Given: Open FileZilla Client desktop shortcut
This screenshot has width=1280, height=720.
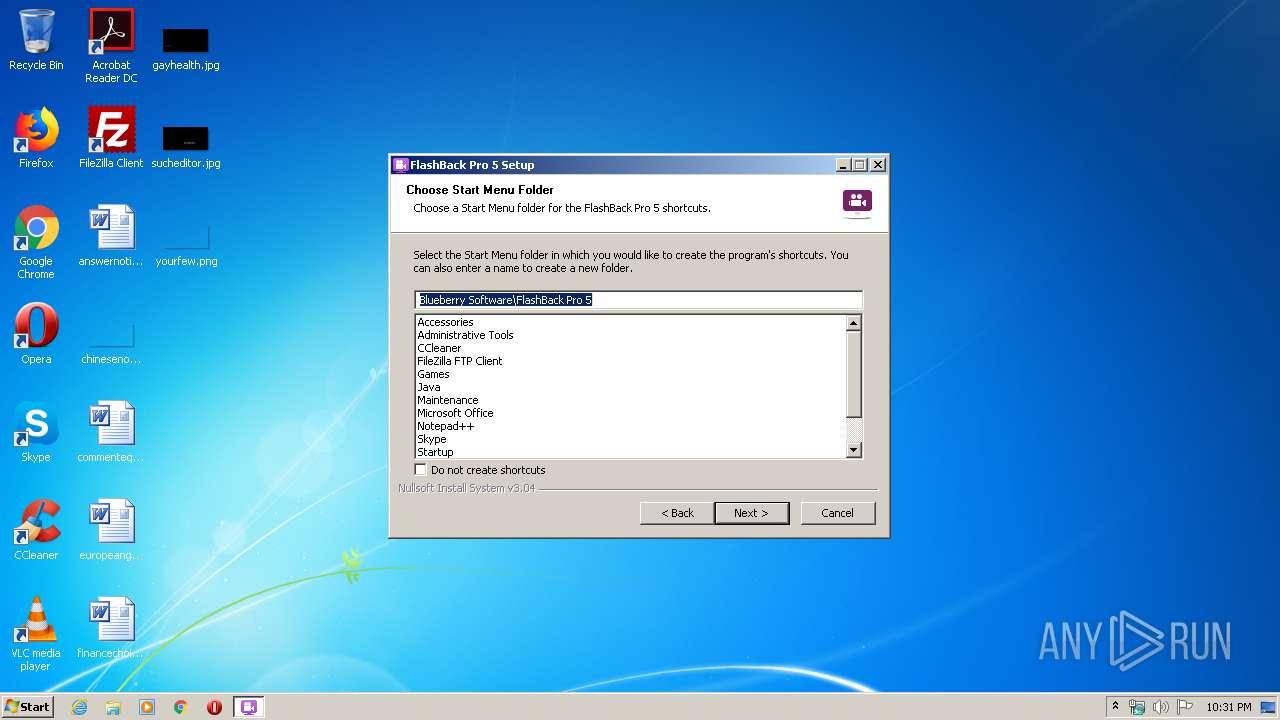Looking at the screenshot, I should click(x=111, y=138).
